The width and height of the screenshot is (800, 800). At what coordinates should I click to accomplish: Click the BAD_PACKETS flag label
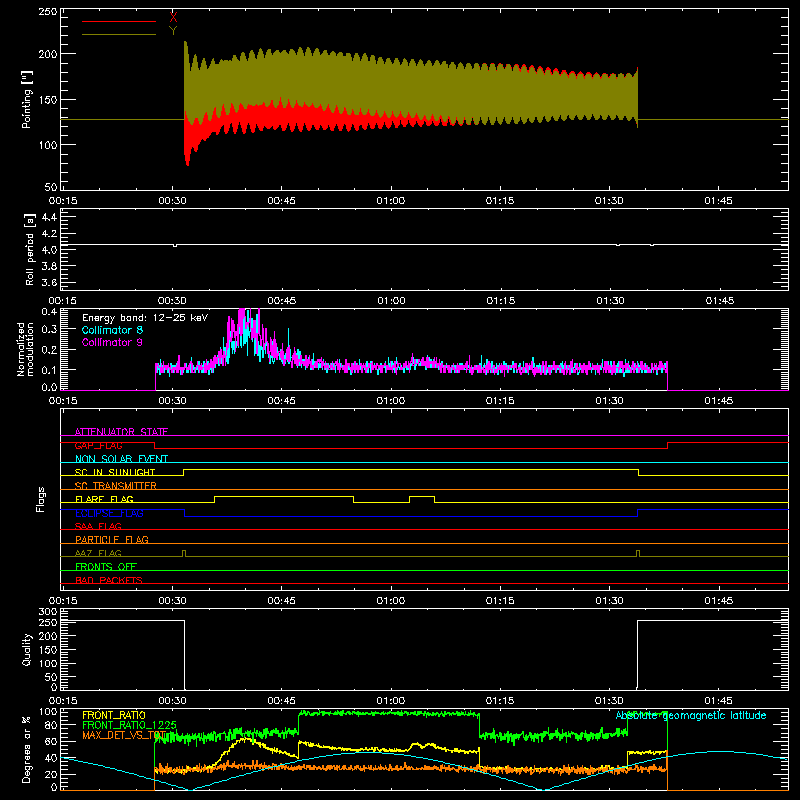coord(109,580)
